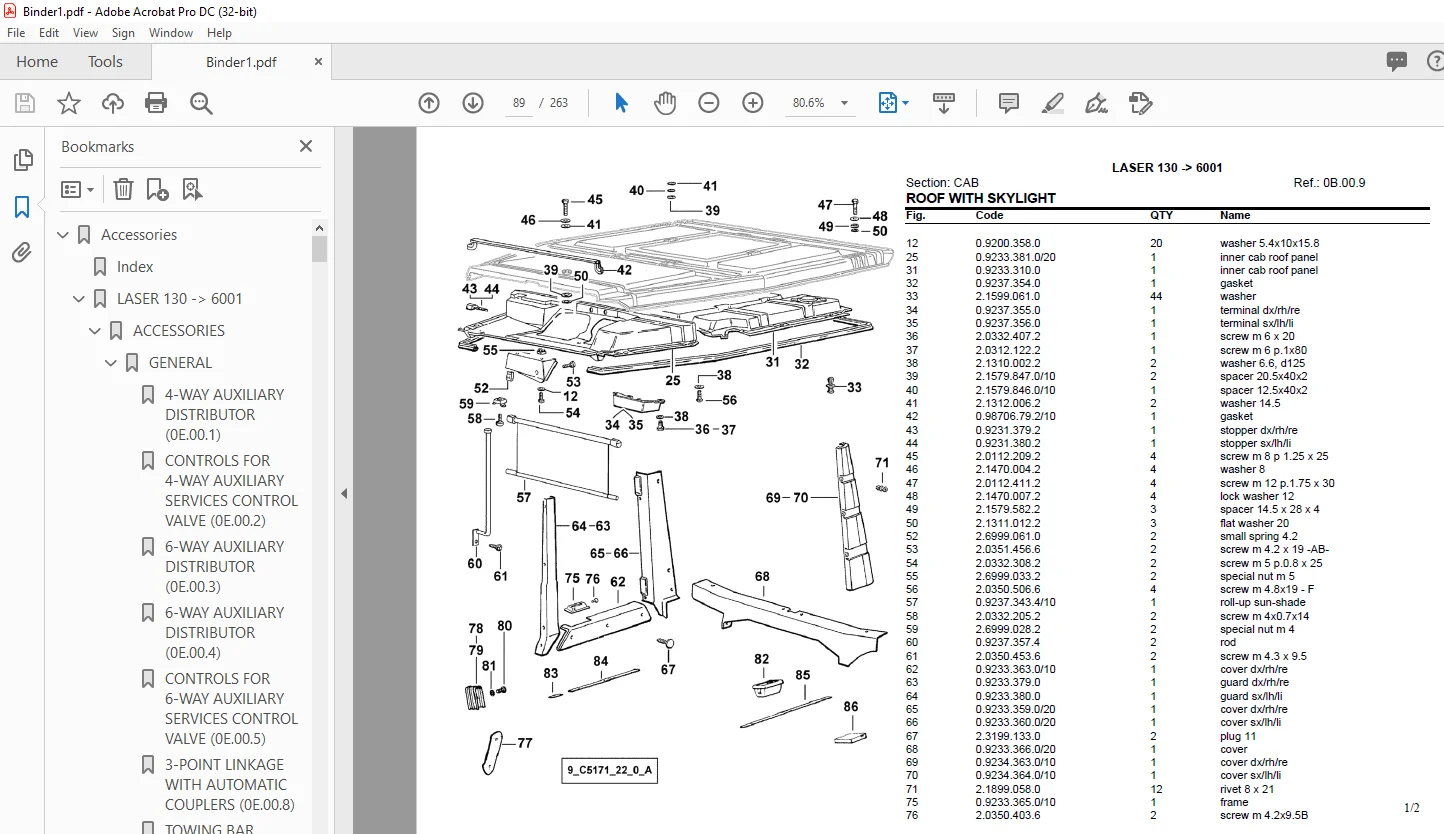Click the 'ROOF WITH SKYLIGHT' heading

point(980,198)
